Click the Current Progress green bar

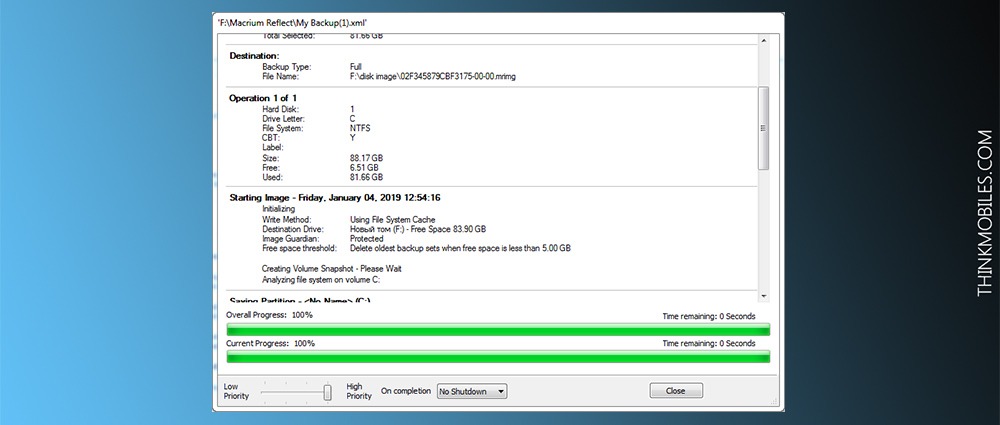click(x=498, y=356)
